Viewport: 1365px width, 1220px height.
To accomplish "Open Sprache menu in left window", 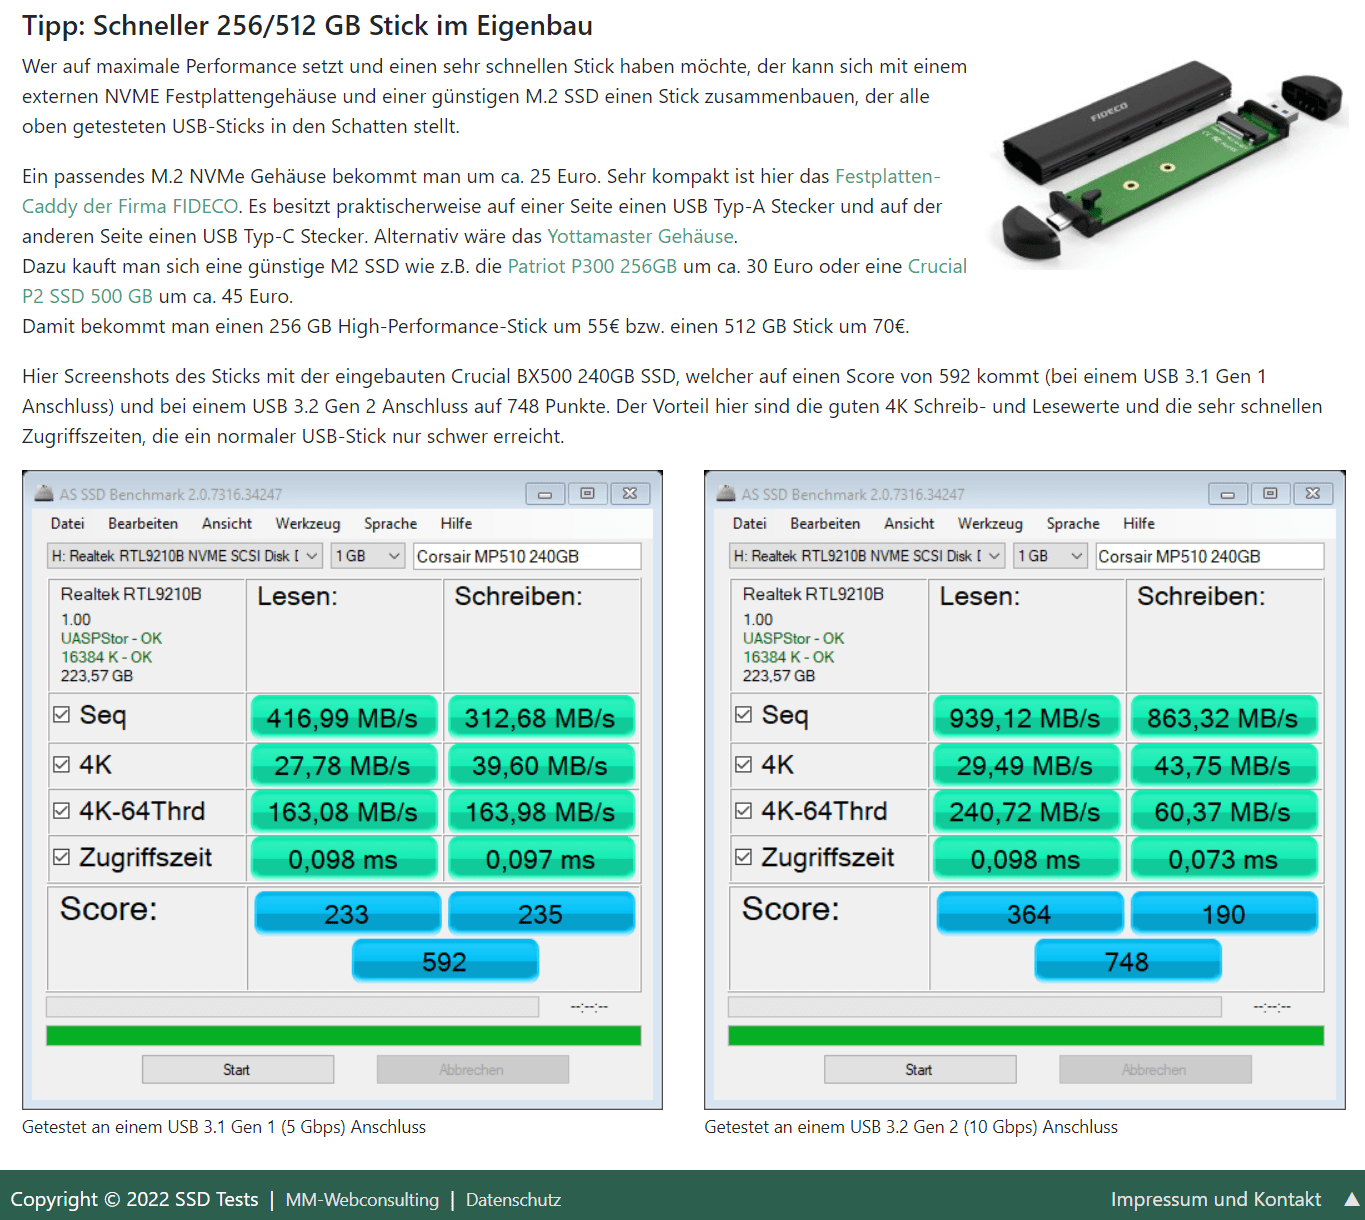I will coord(391,523).
